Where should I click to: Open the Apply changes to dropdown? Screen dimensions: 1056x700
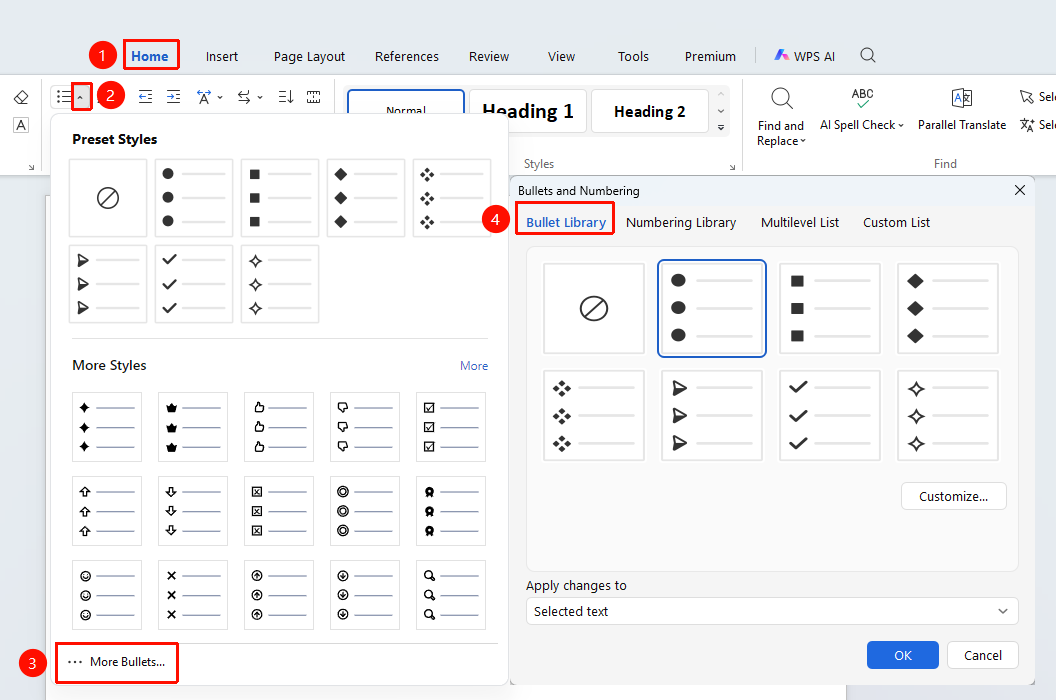[772, 611]
